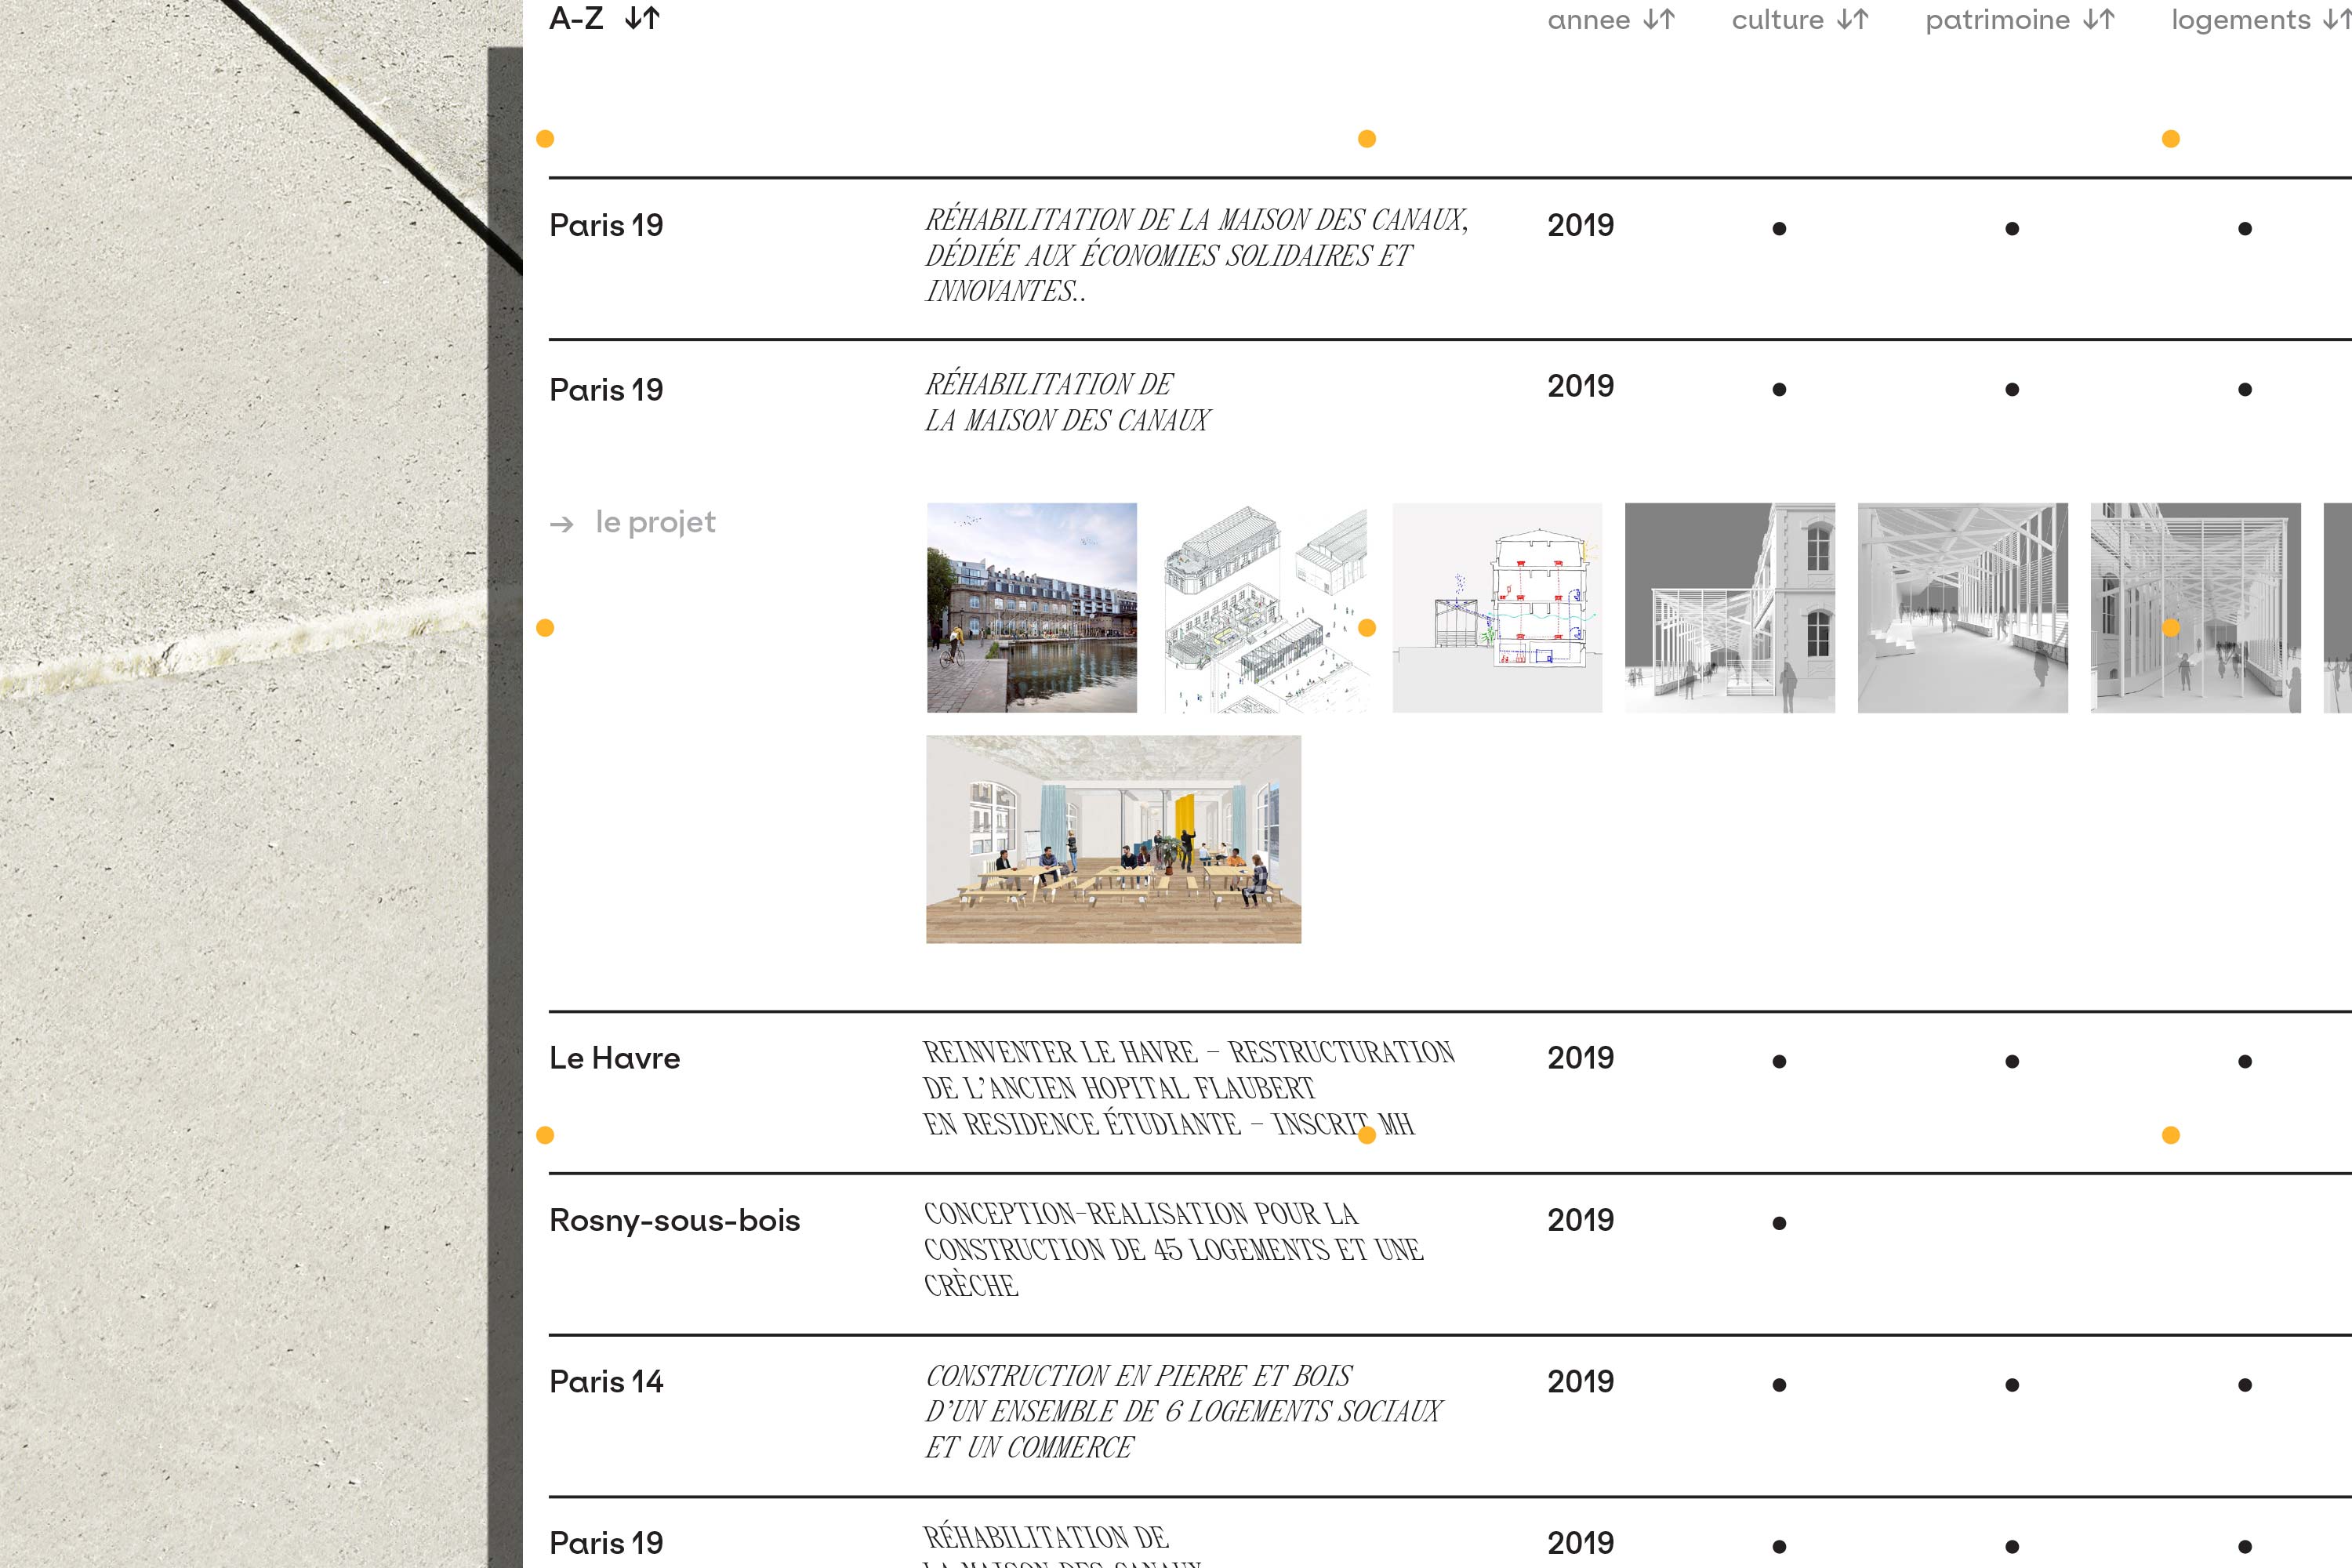2352x1568 pixels.
Task: Click the arrow icon beside le projet
Action: tap(563, 523)
